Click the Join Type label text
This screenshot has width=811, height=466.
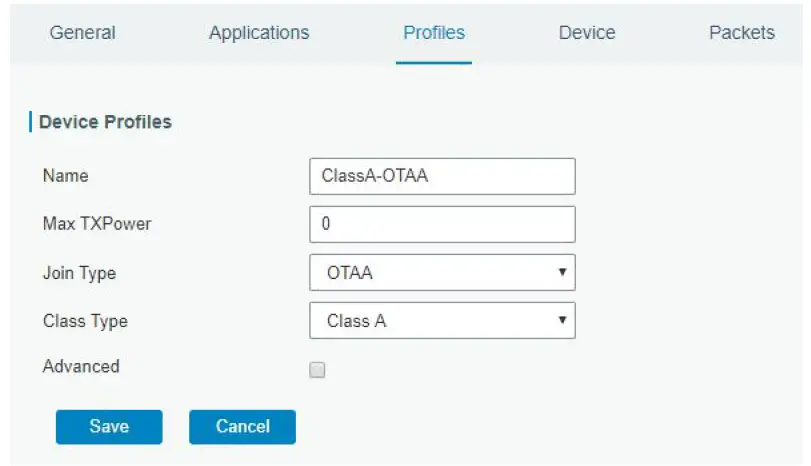click(79, 272)
